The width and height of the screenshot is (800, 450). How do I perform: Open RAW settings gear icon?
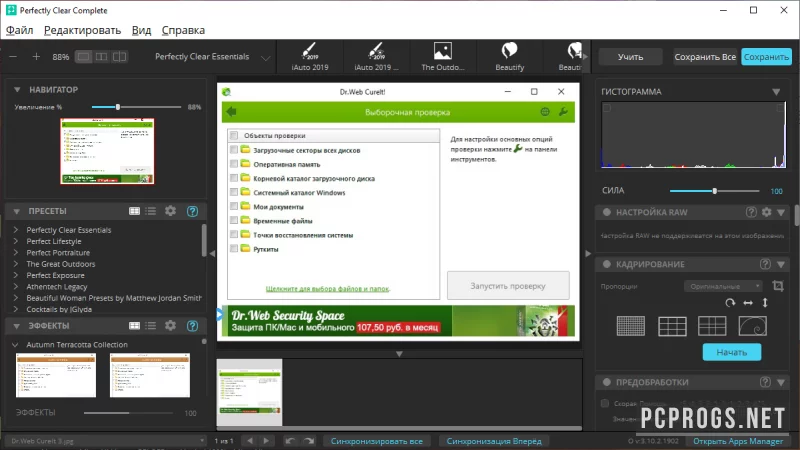[766, 212]
